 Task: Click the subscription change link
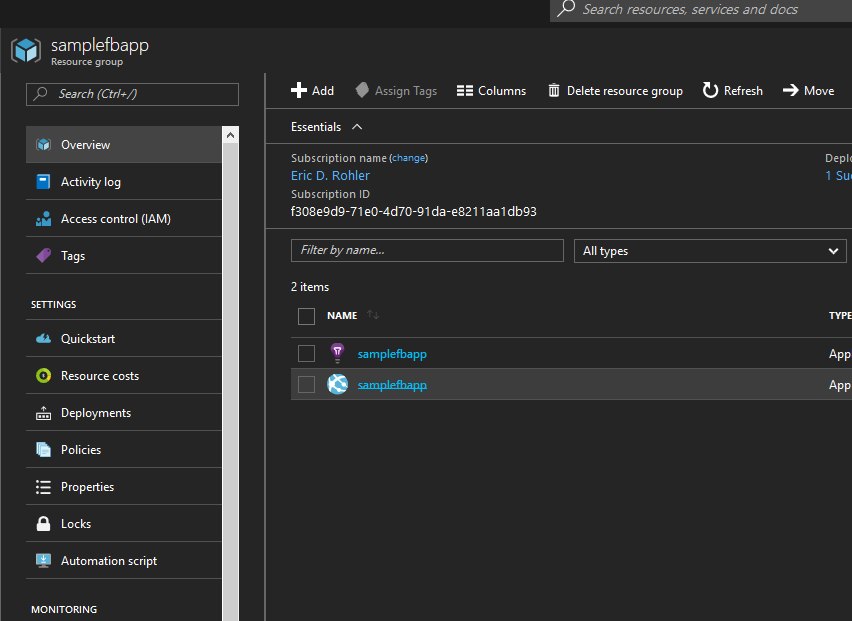click(409, 158)
